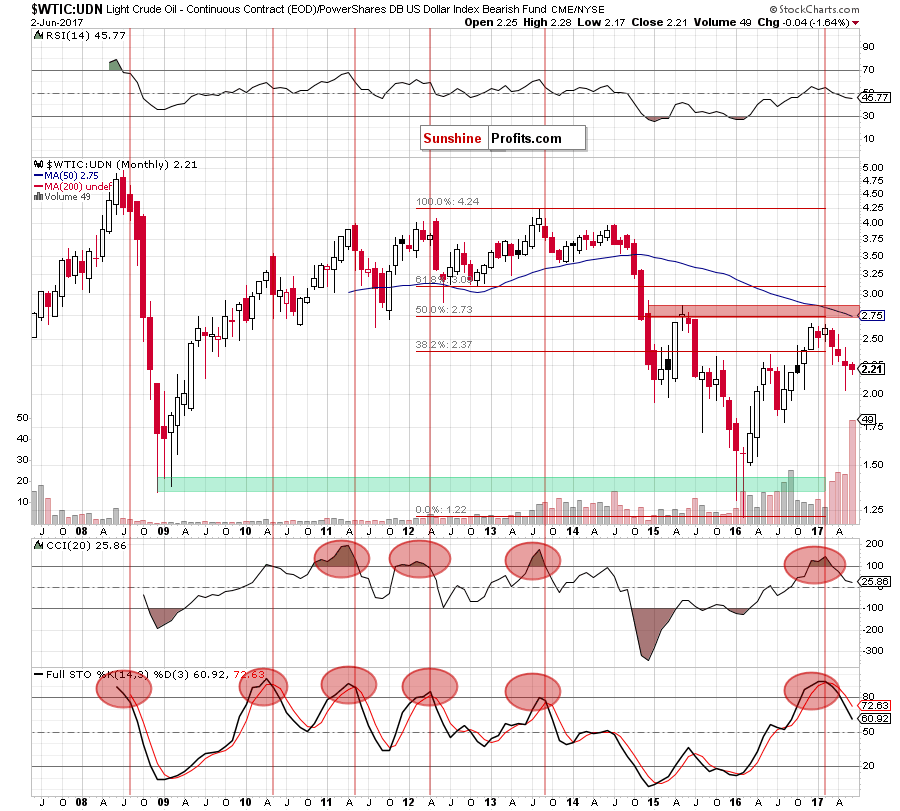The height and width of the screenshot is (811, 900).
Task: Click the red down-arrow change indicator
Action: tap(855, 23)
